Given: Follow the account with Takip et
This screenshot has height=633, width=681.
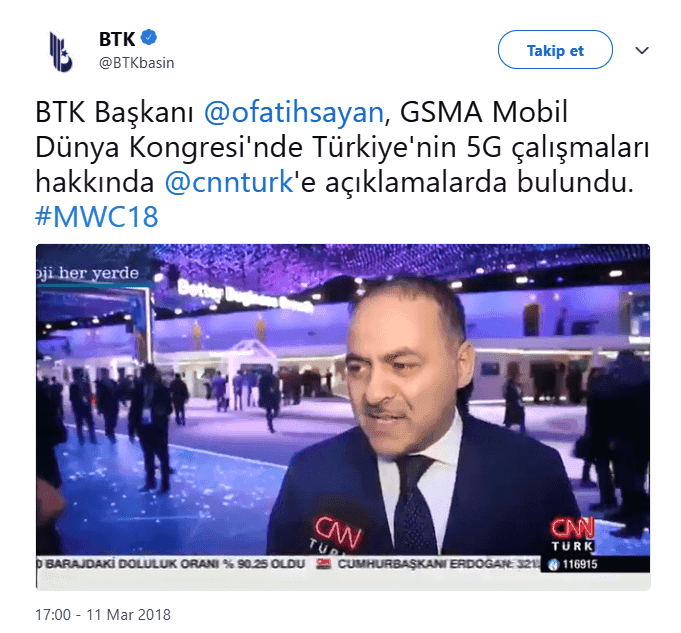Looking at the screenshot, I should (x=555, y=50).
